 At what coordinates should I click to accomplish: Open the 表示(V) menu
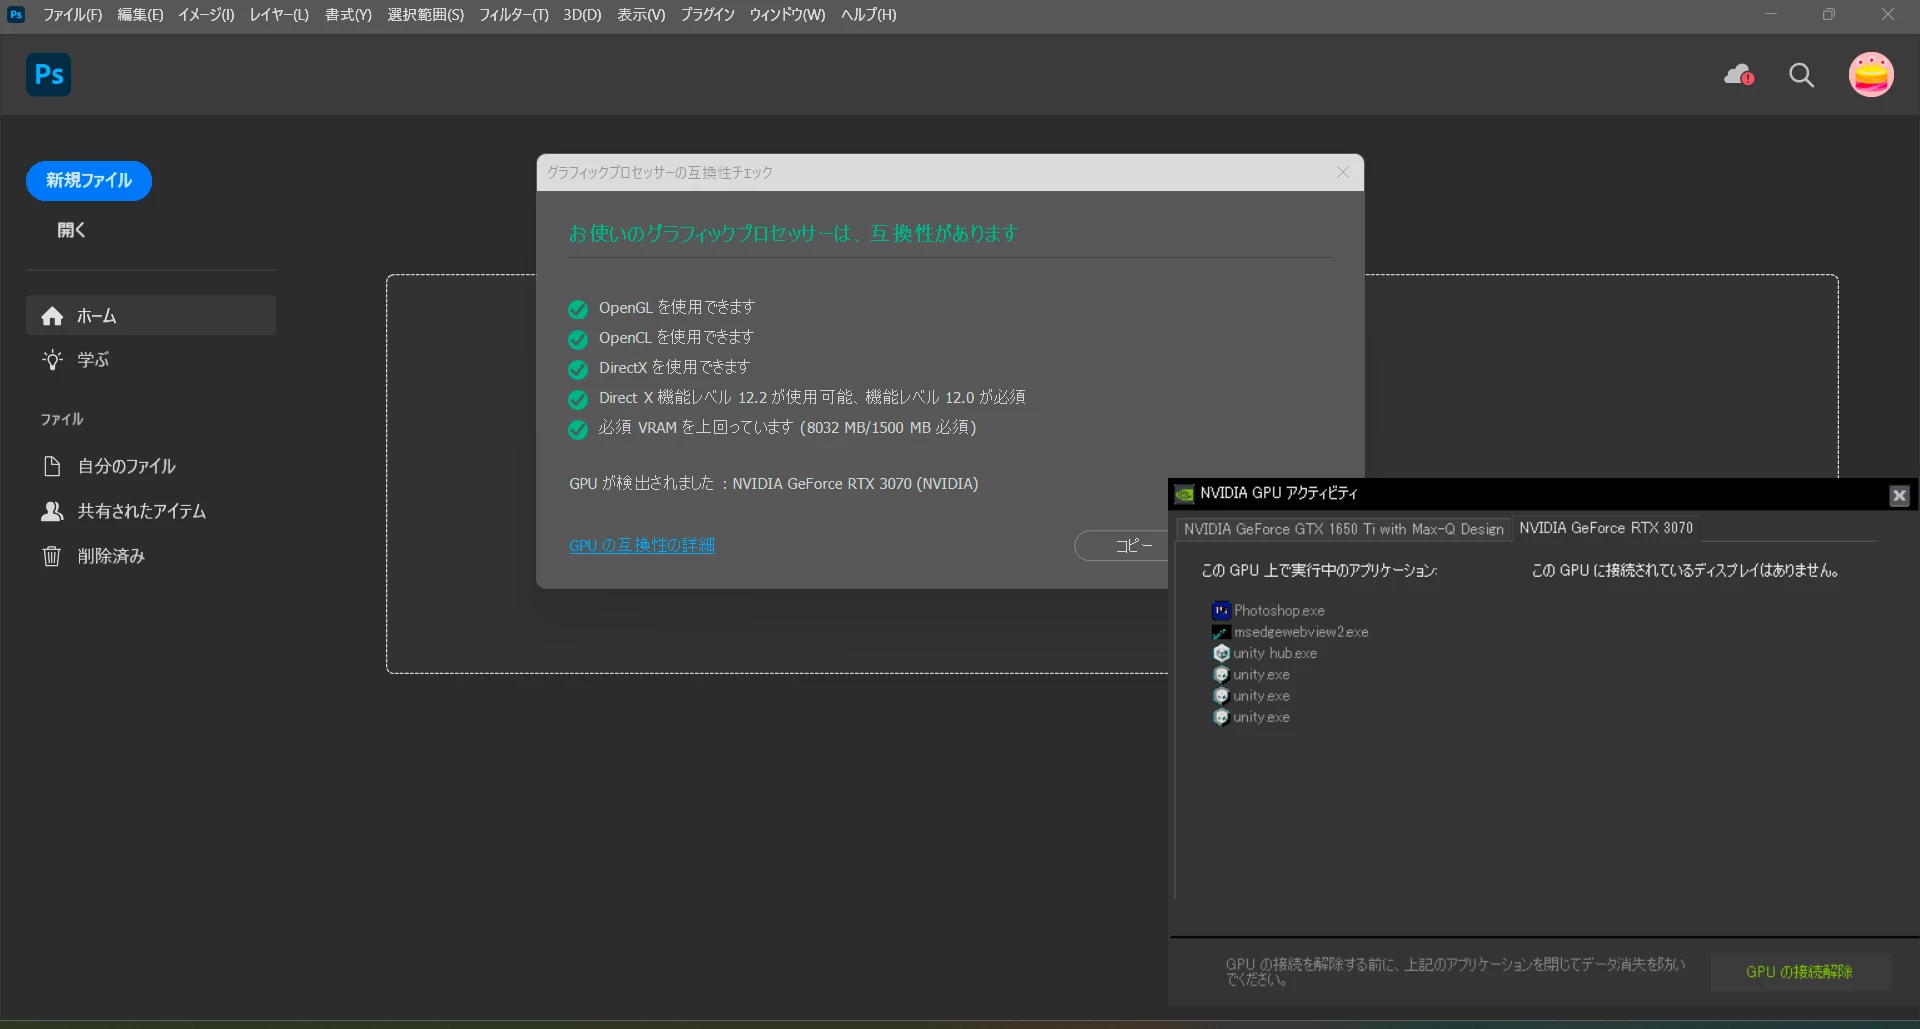[x=641, y=14]
